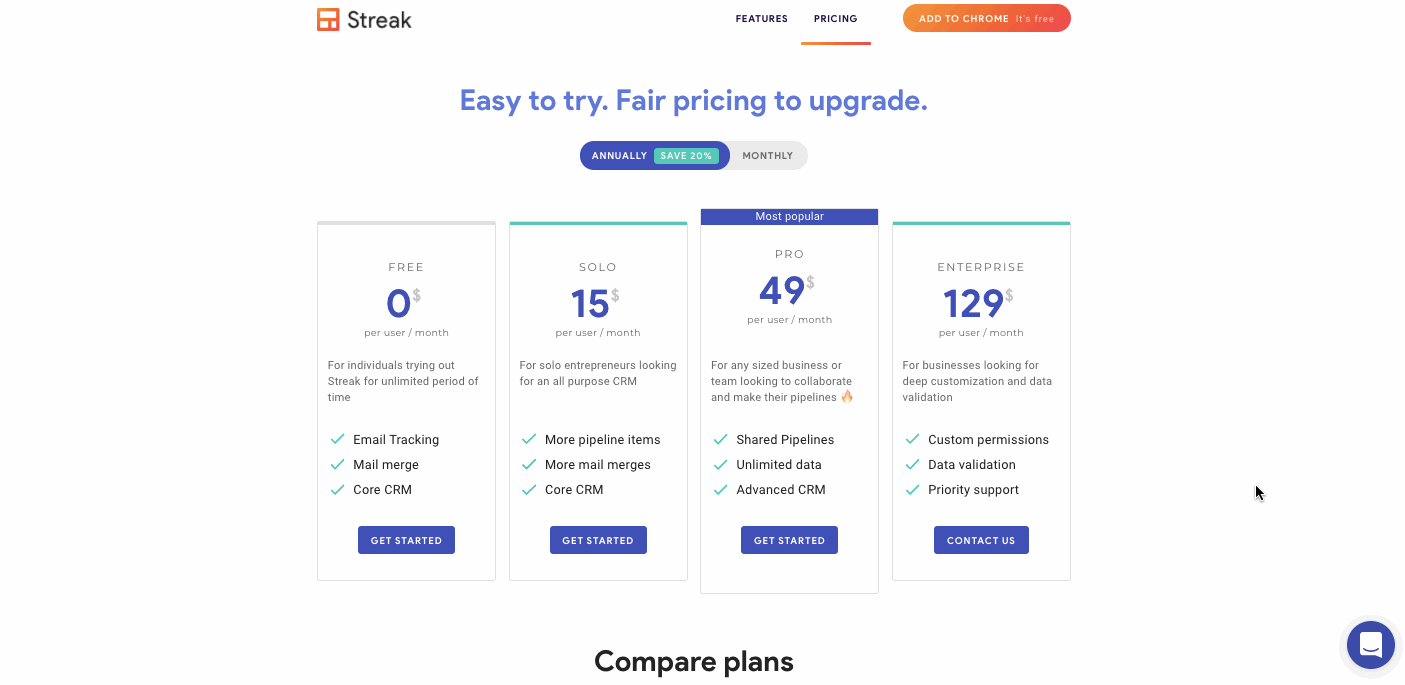Click the Save 20% badge
The image size is (1405, 685).
point(686,156)
